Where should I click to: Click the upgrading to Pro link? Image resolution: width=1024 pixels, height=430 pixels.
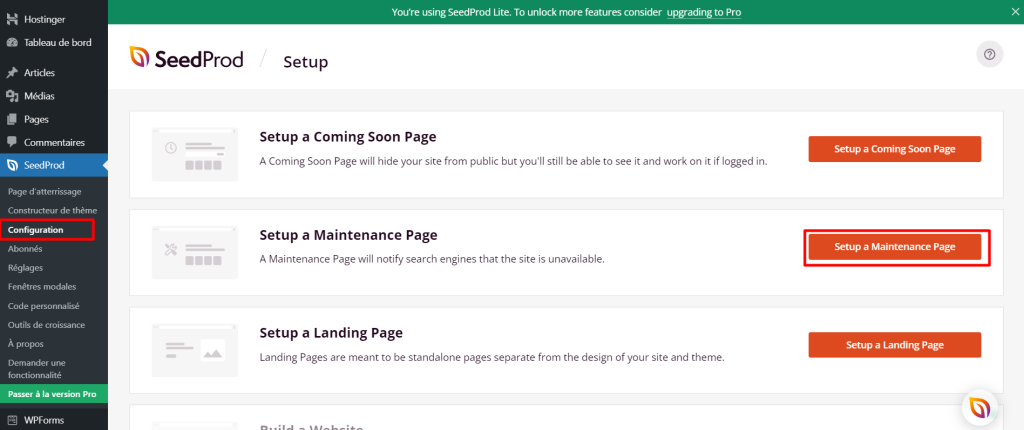(x=704, y=12)
